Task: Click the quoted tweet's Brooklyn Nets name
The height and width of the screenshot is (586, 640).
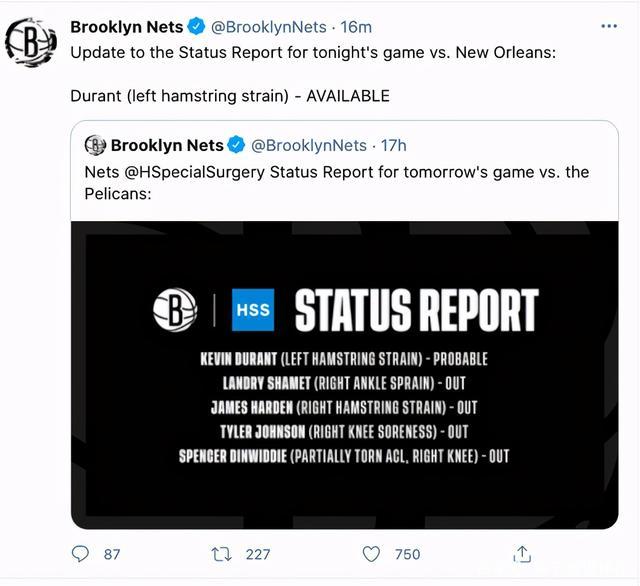Action: click(x=167, y=146)
